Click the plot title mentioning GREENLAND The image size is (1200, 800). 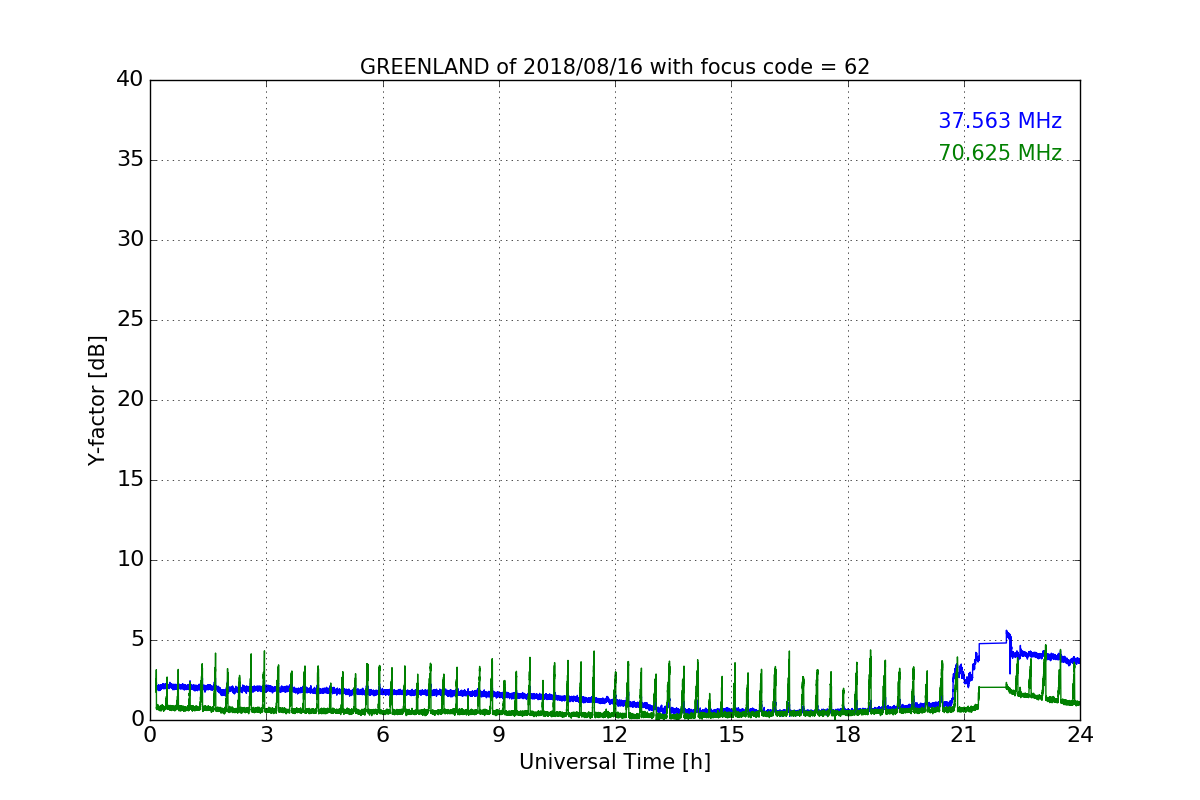615,67
